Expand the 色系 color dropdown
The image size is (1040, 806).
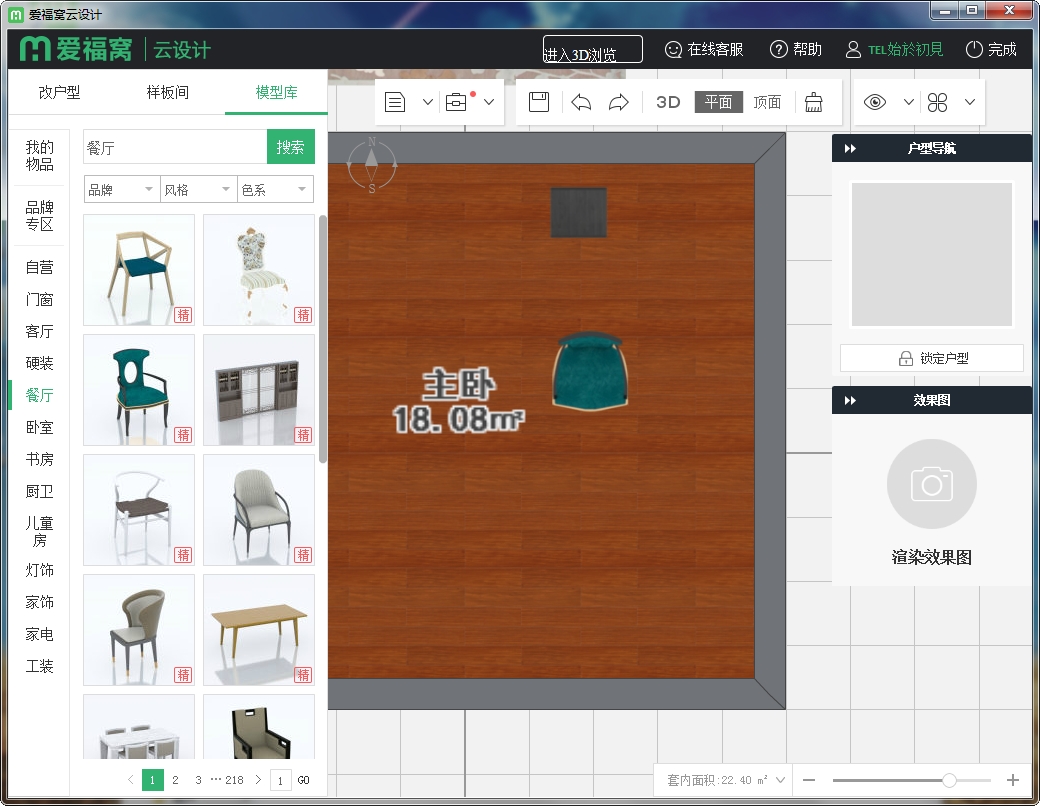[x=275, y=189]
